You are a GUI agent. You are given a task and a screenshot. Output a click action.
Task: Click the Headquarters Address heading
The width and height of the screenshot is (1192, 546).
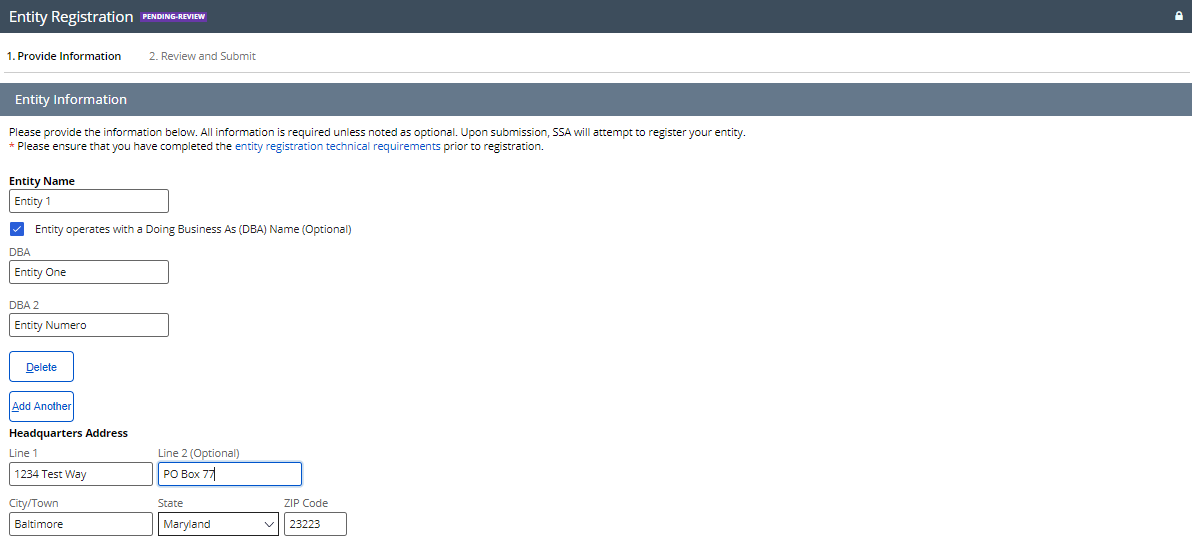pyautogui.click(x=68, y=433)
